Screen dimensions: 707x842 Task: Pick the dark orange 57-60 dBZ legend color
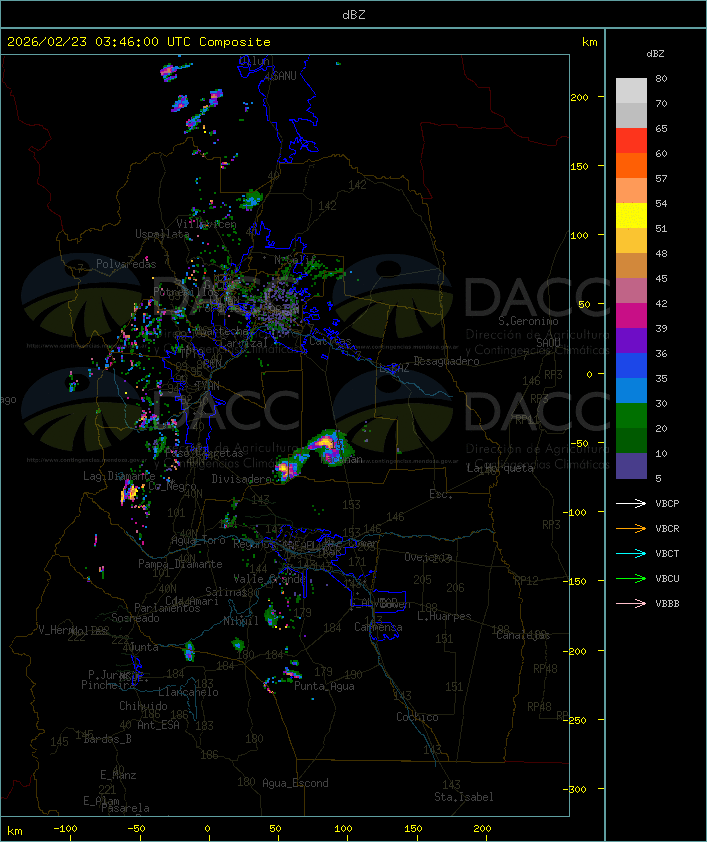pos(631,166)
